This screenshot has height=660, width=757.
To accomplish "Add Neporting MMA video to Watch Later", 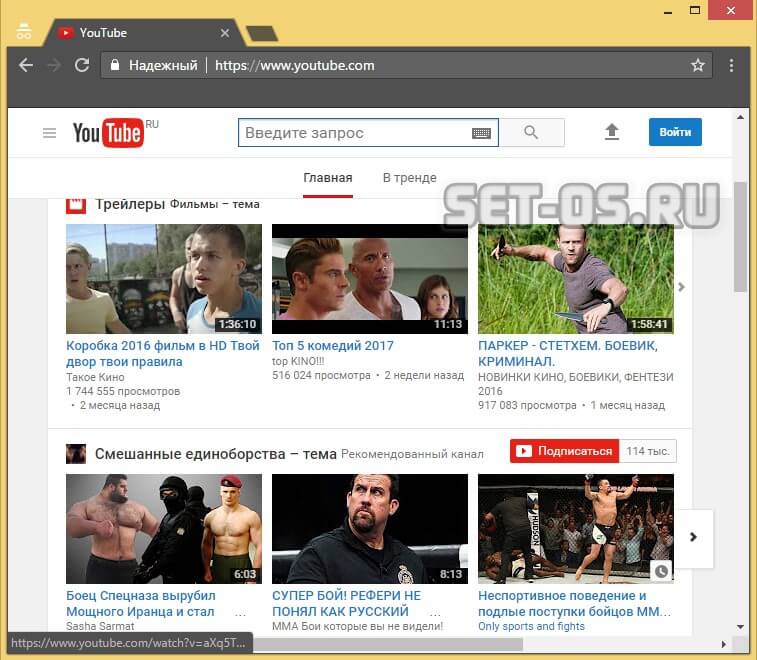I will coord(661,571).
